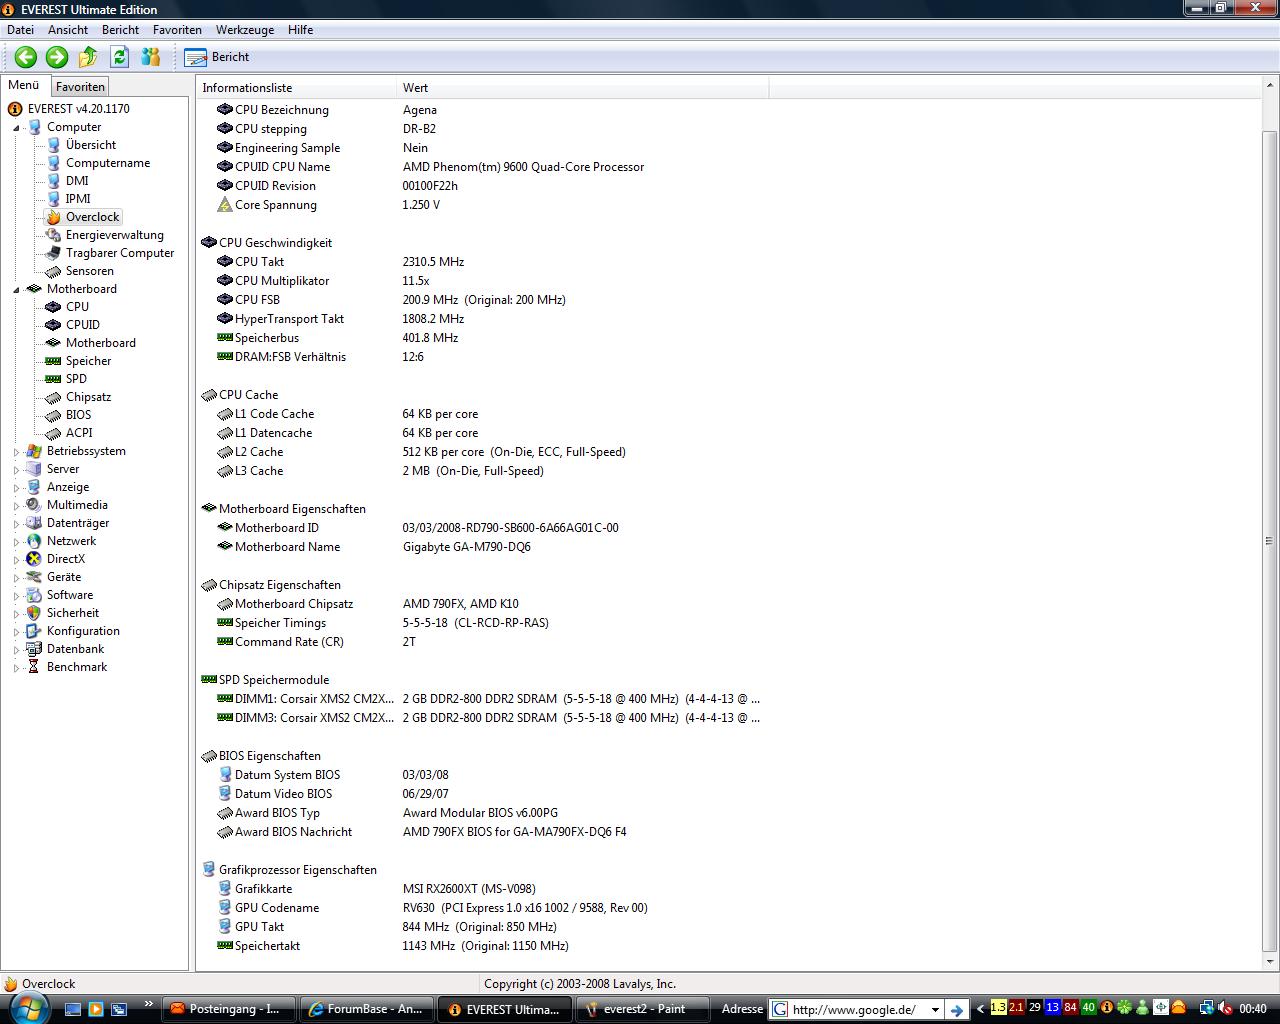Select the Motherboard Name row
The height and width of the screenshot is (1024, 1280).
coord(483,547)
